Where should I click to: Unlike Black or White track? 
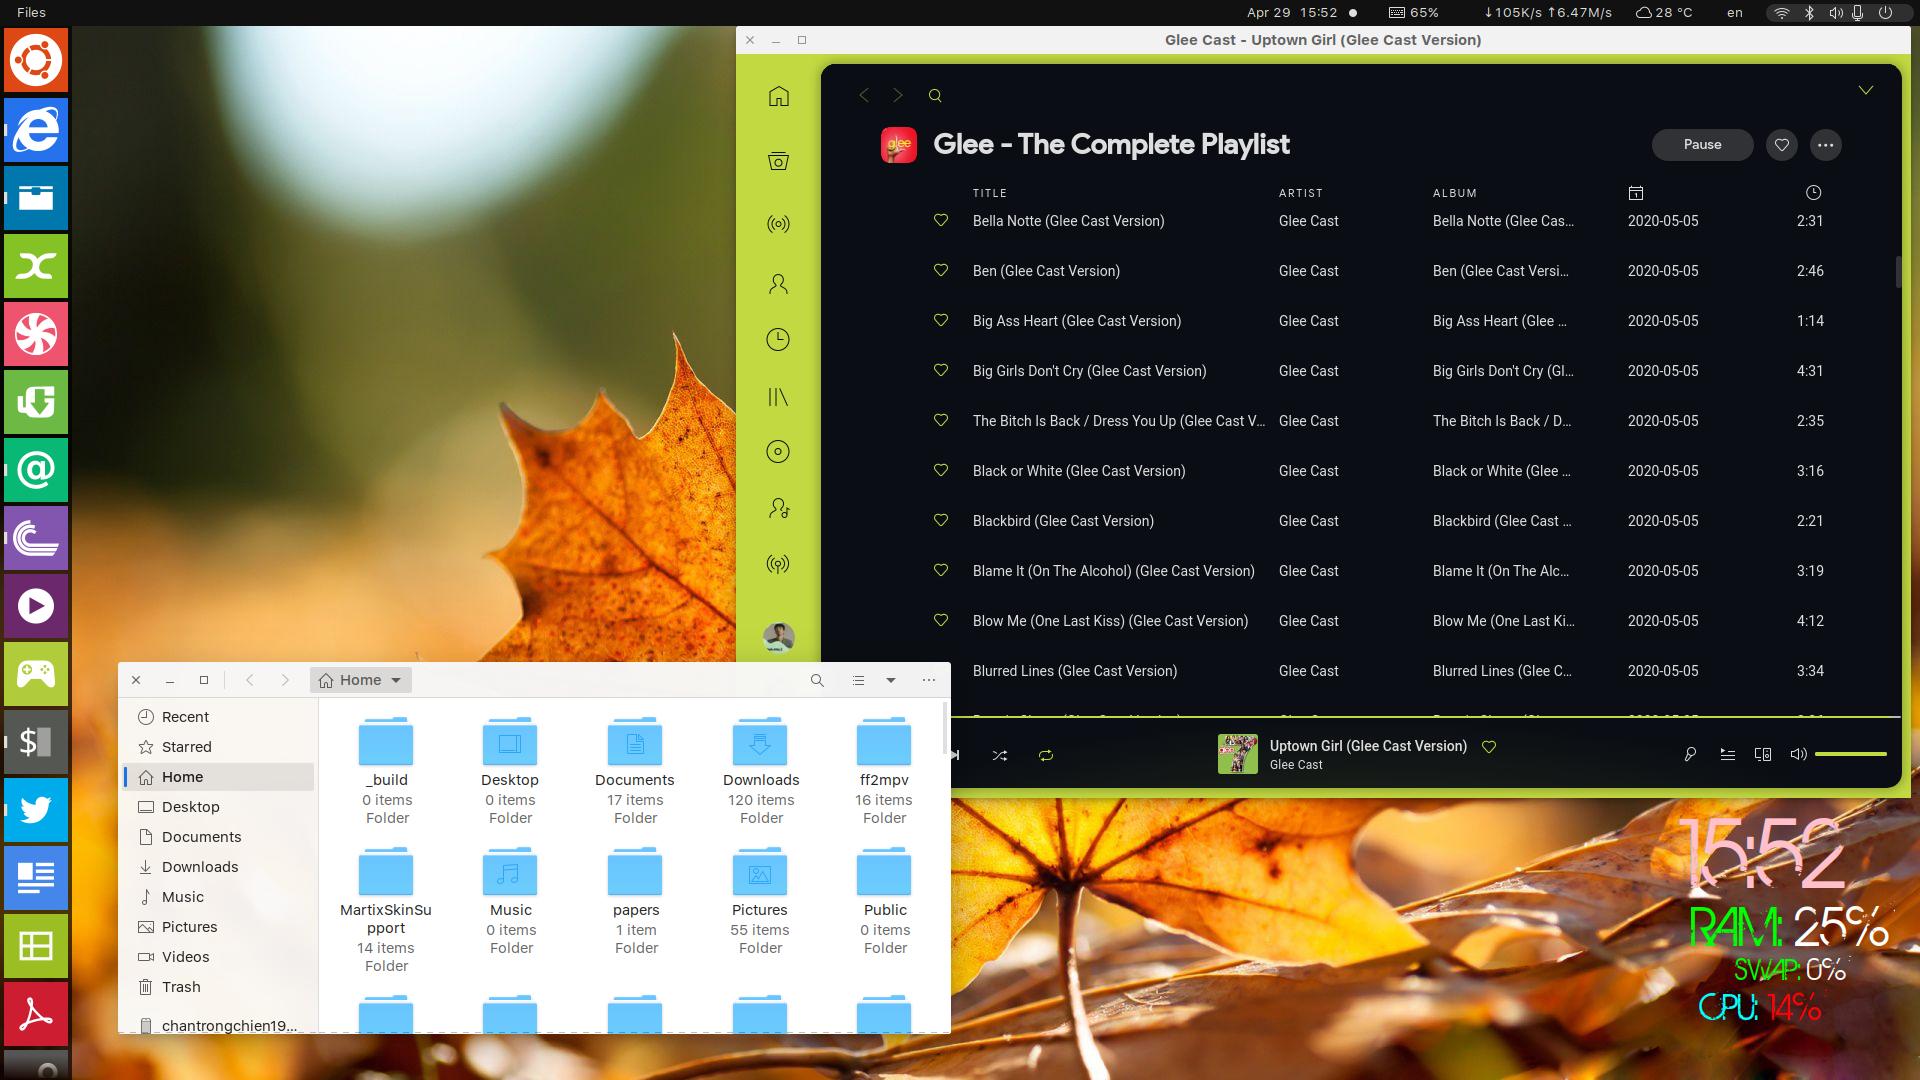click(x=941, y=470)
